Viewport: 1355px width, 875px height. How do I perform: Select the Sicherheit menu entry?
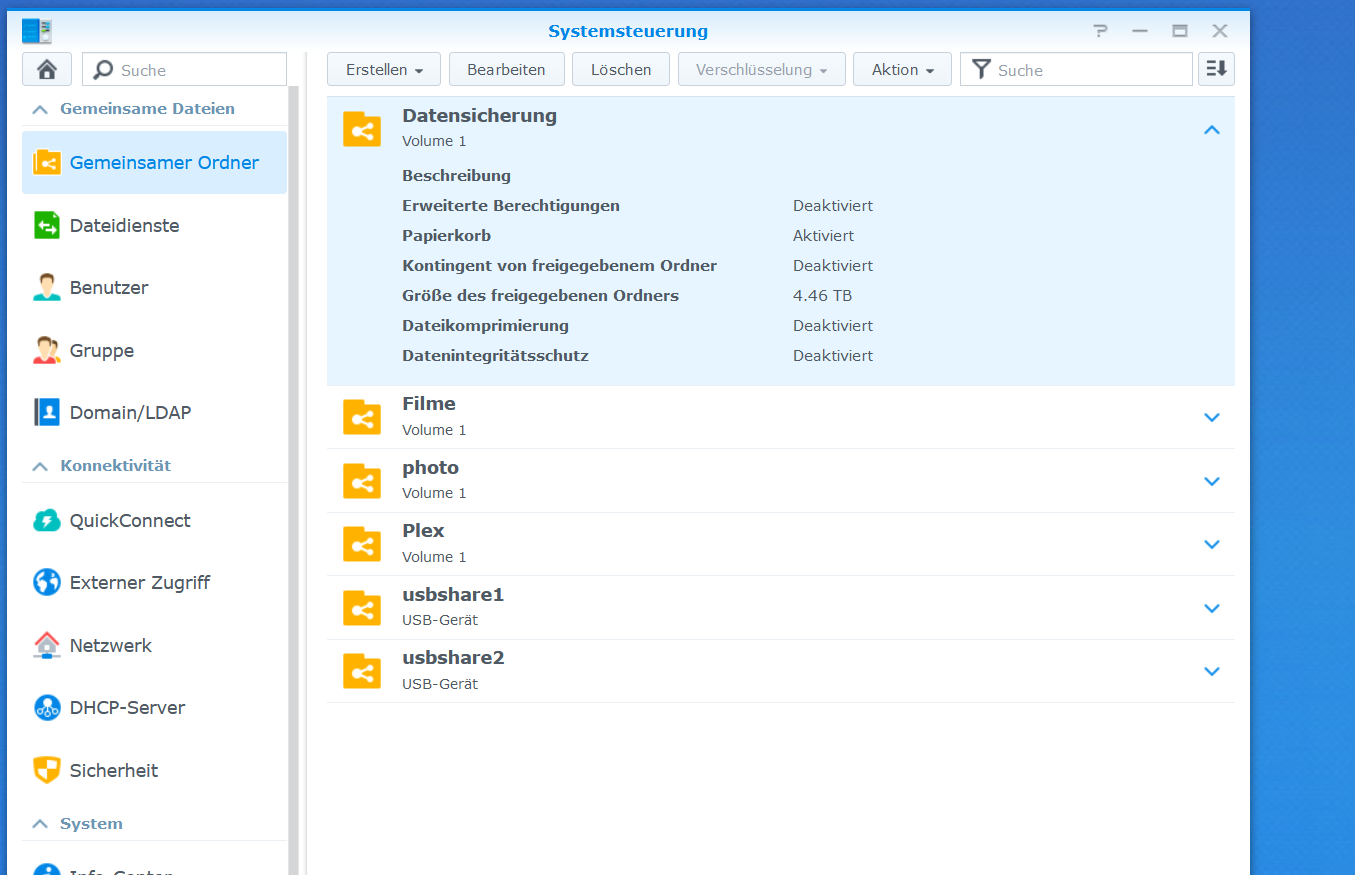155,770
